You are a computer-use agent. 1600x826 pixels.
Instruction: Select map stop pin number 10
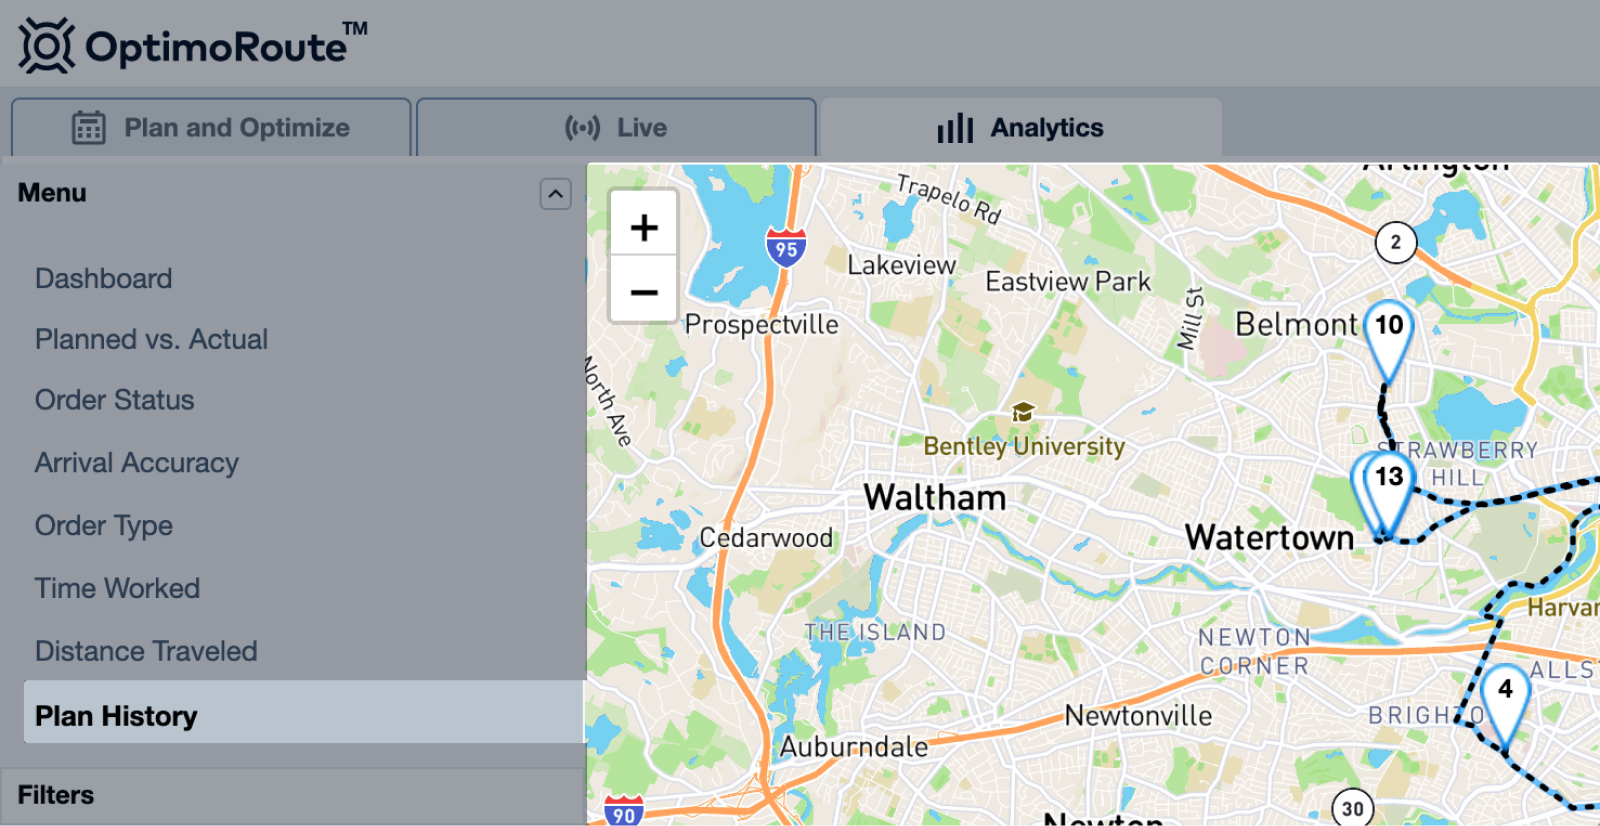coord(1388,330)
